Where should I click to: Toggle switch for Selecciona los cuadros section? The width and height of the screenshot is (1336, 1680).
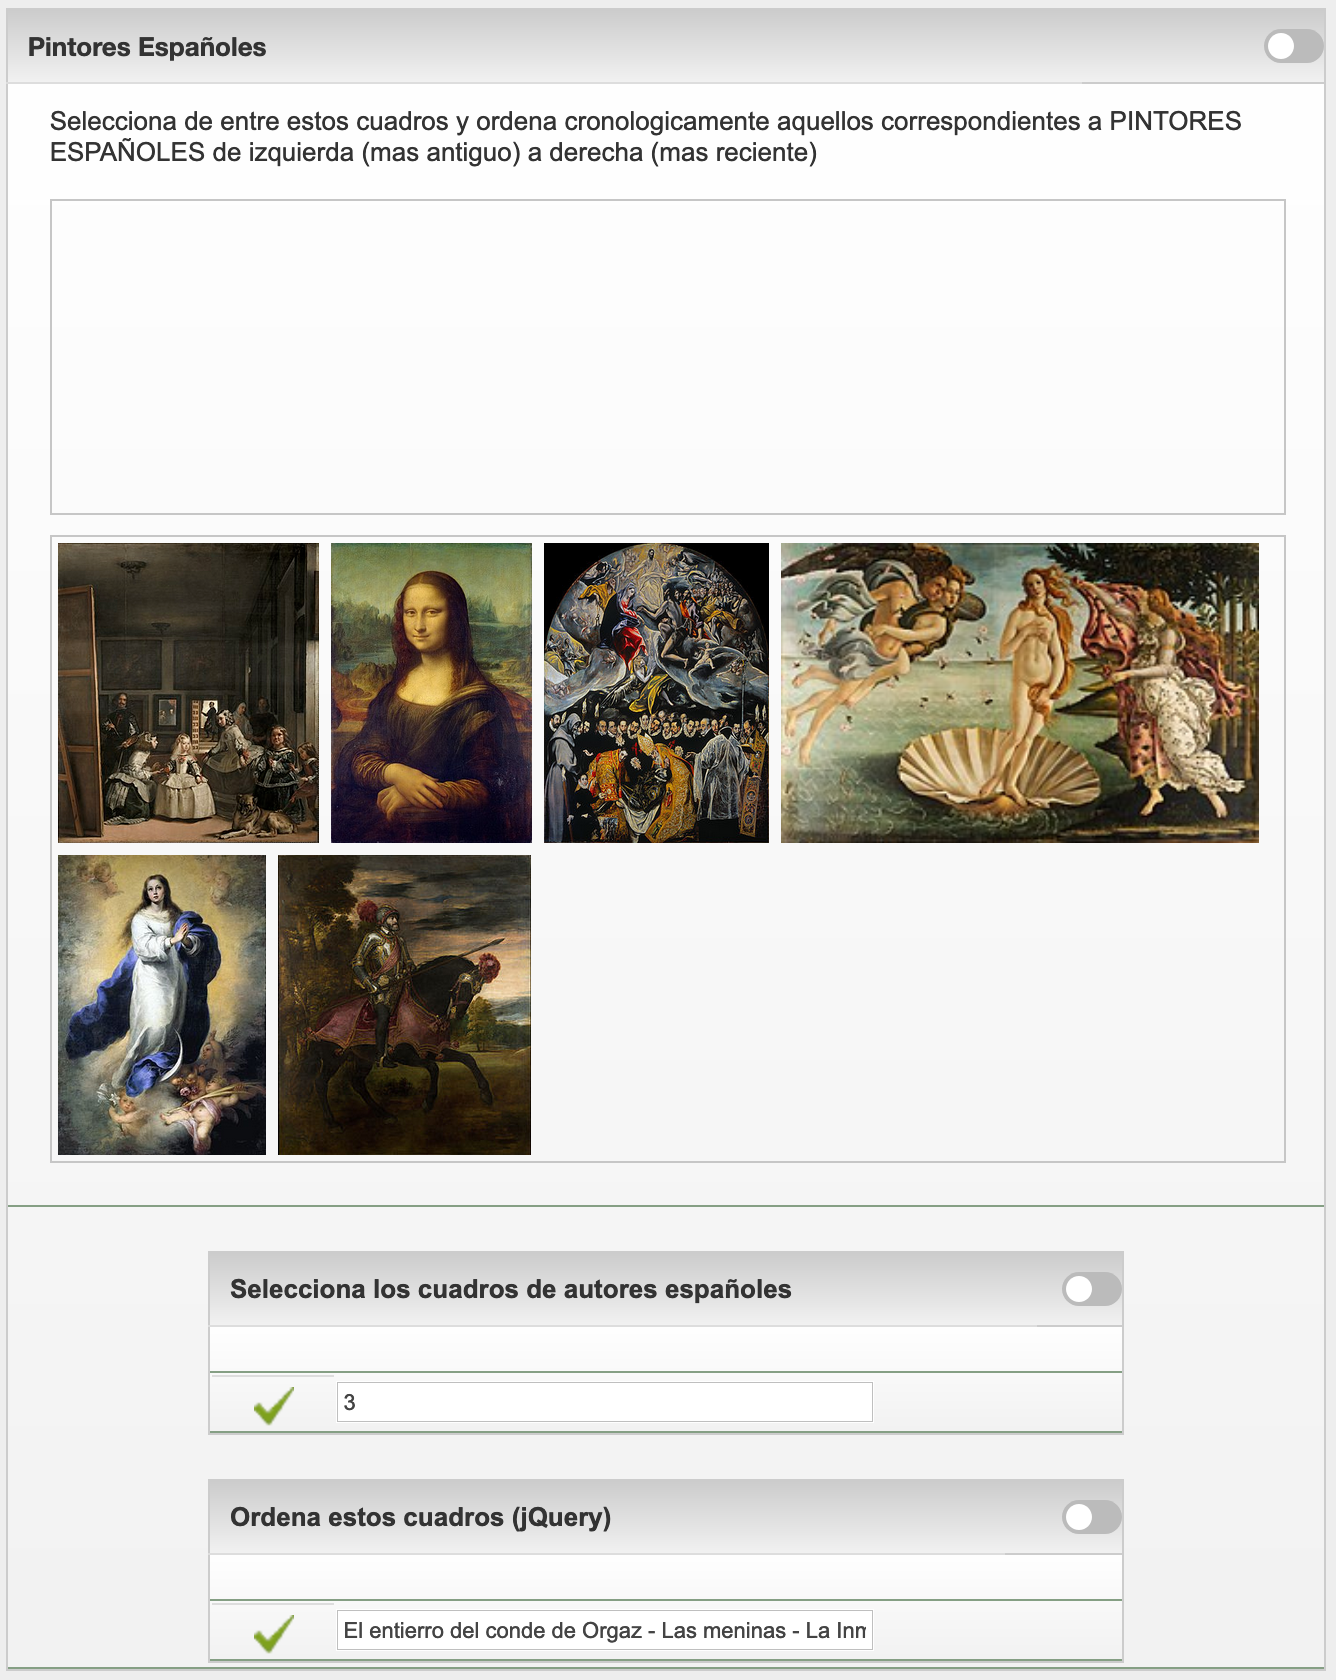click(x=1092, y=1289)
